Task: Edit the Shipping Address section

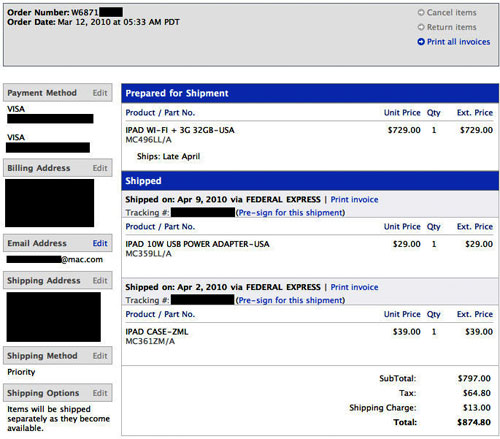Action: (100, 281)
